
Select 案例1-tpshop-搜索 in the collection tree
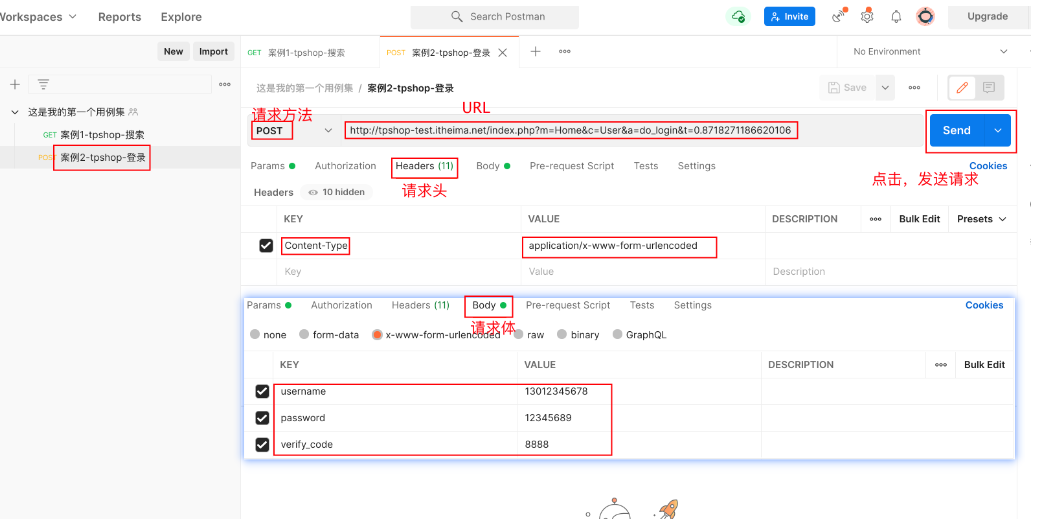click(103, 135)
